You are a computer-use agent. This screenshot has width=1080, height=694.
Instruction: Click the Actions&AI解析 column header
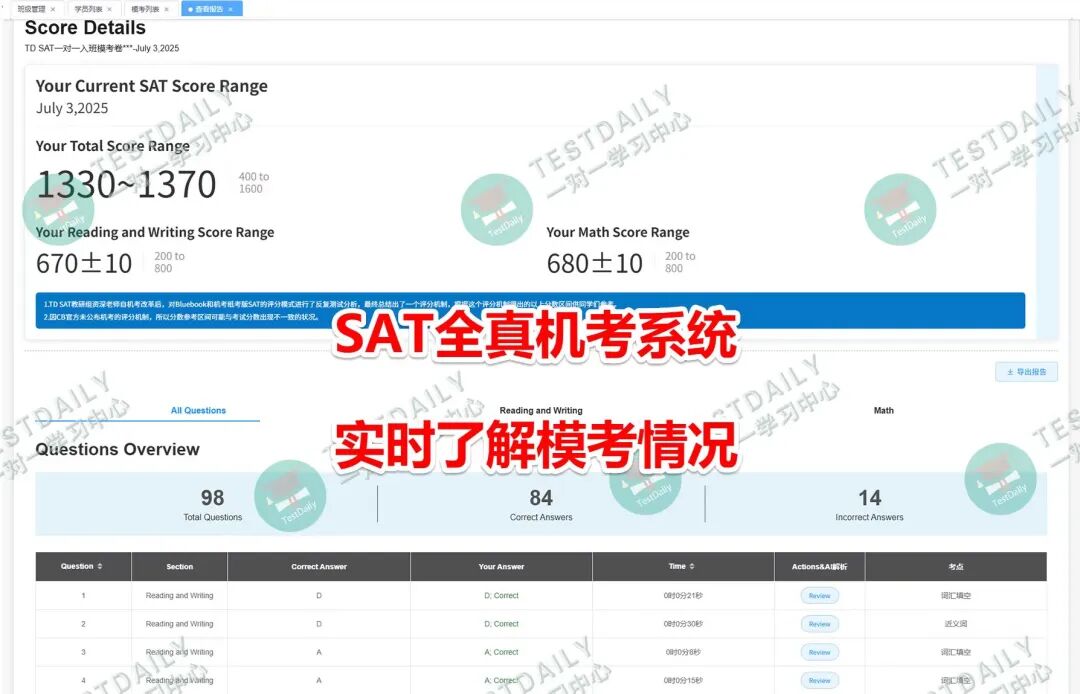[x=820, y=567]
